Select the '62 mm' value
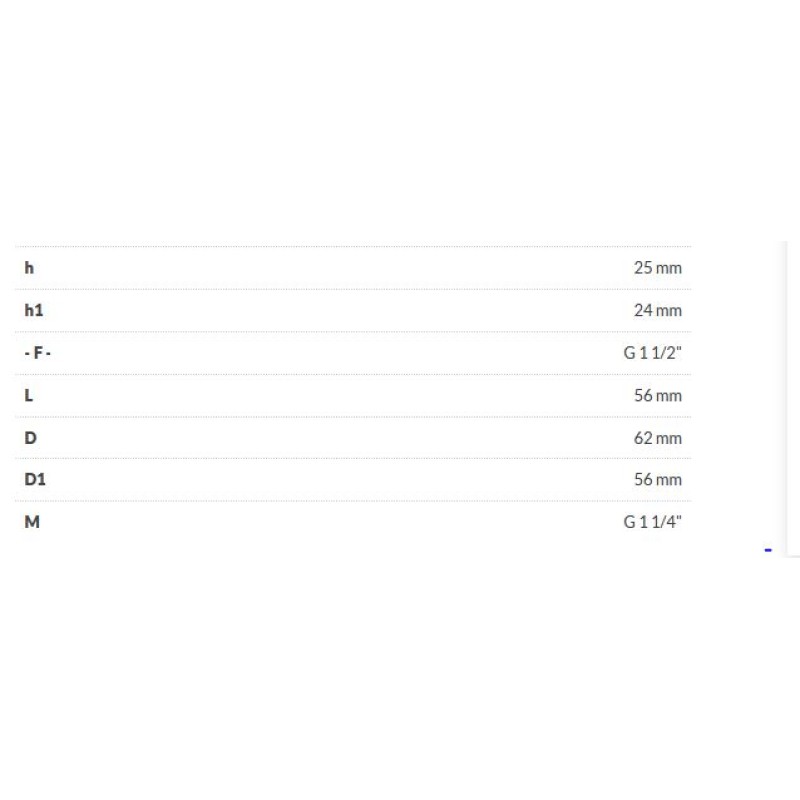 (x=657, y=437)
